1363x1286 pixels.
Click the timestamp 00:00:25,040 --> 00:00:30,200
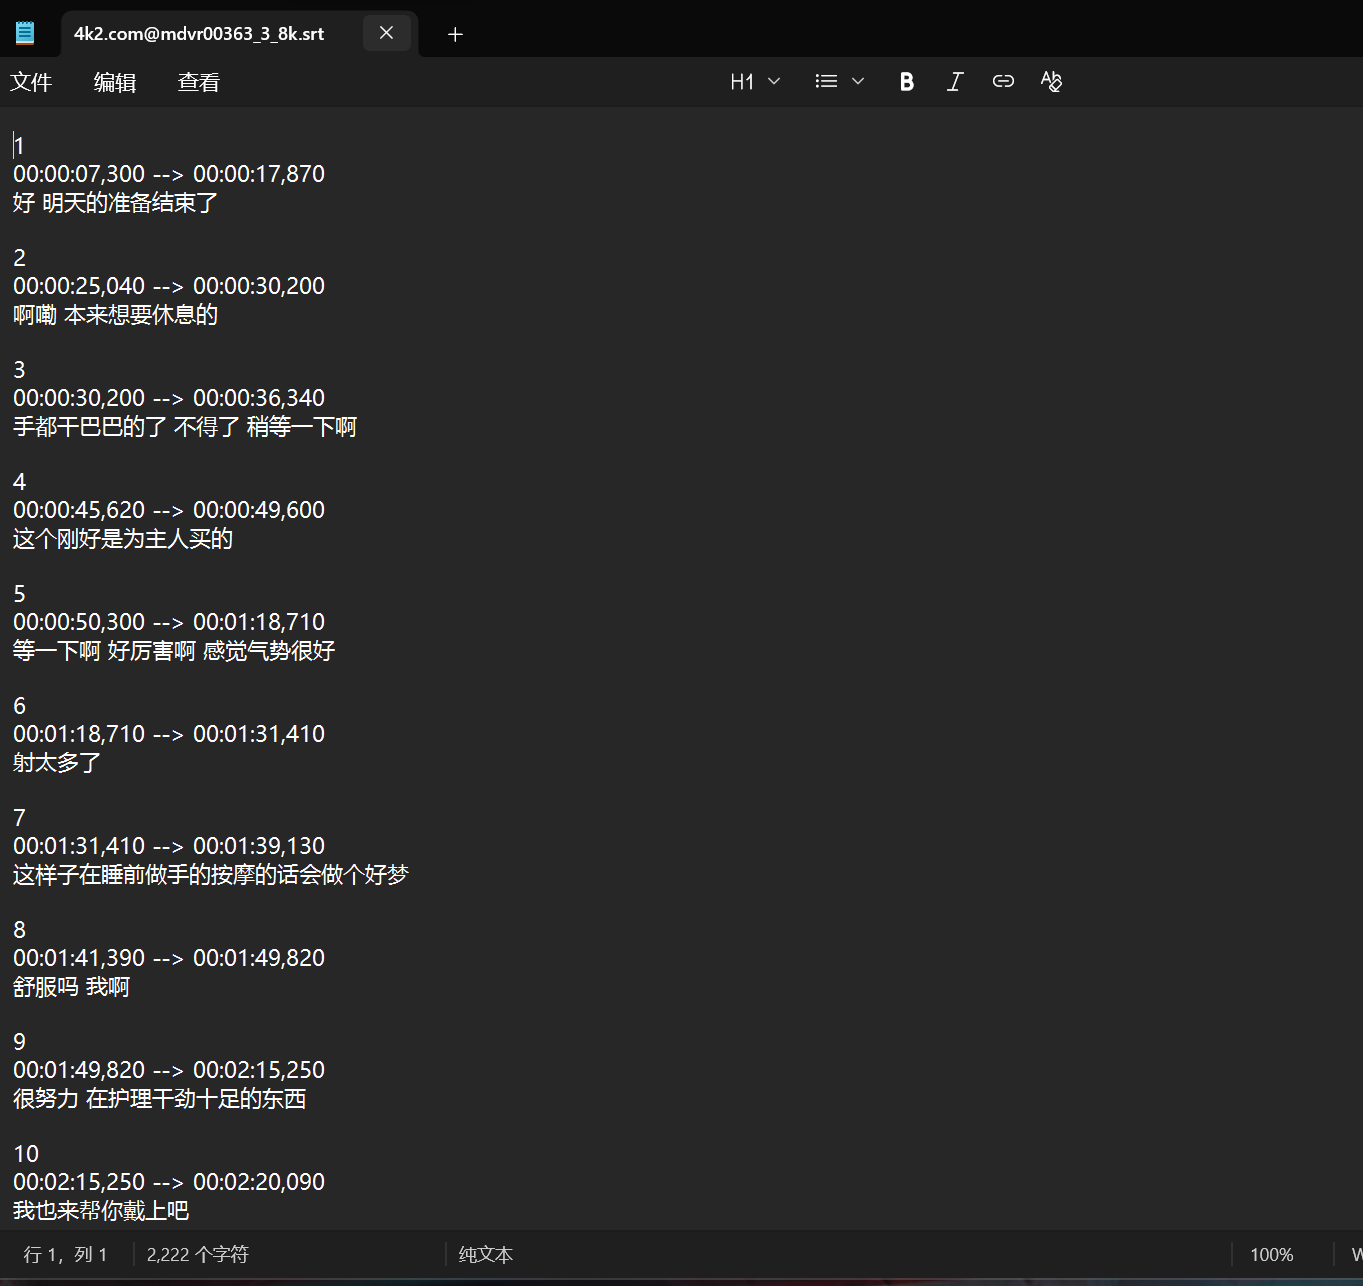click(x=169, y=286)
